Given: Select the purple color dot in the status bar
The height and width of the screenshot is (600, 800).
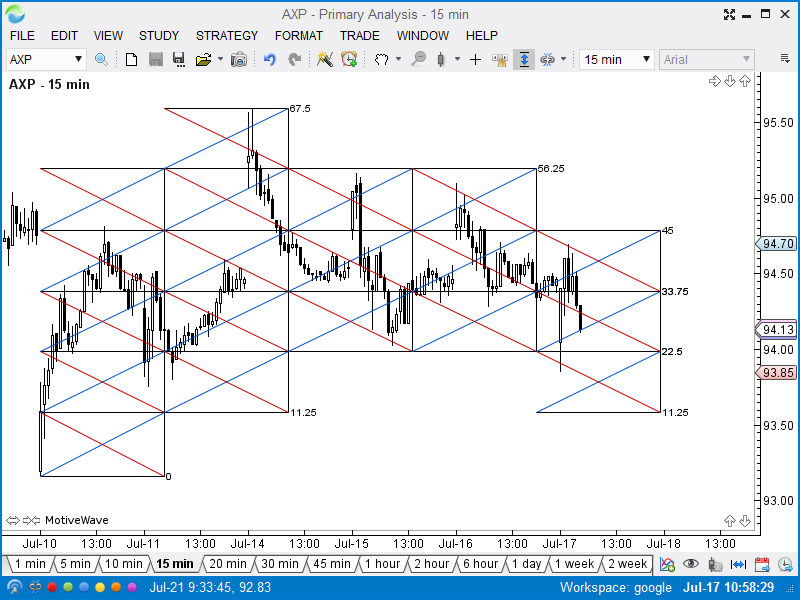Looking at the screenshot, I should (x=132, y=587).
